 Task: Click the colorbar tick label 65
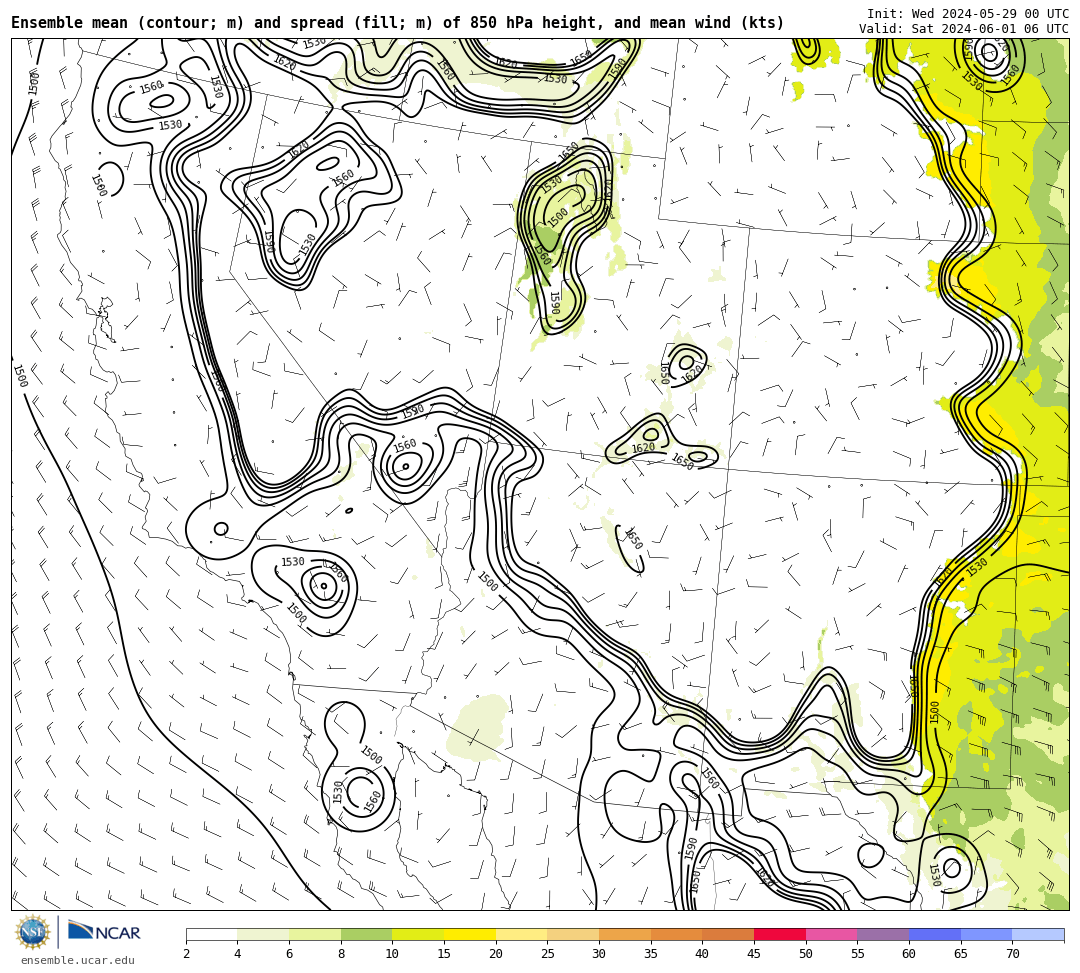961,954
